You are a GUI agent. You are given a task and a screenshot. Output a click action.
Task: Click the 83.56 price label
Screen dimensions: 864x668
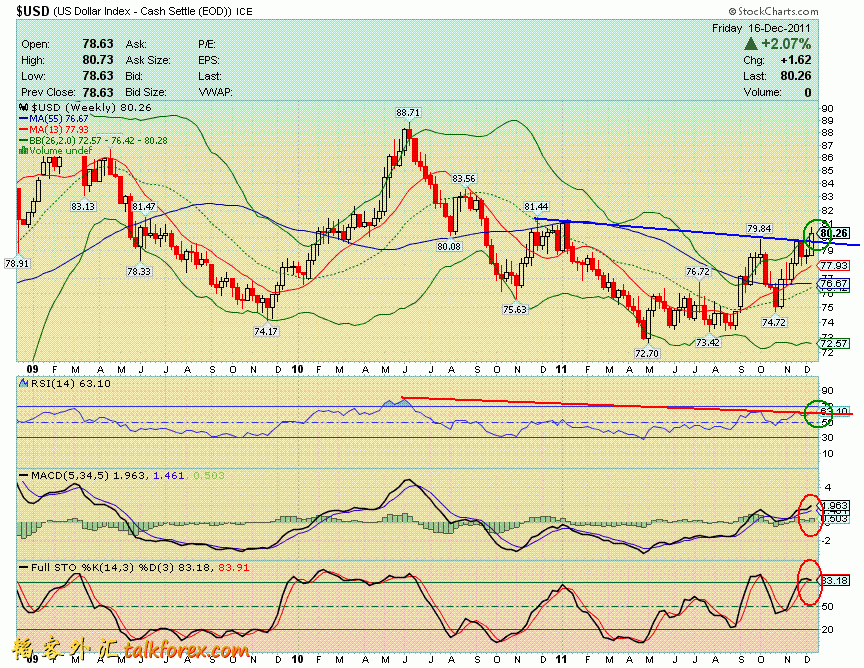[x=463, y=179]
